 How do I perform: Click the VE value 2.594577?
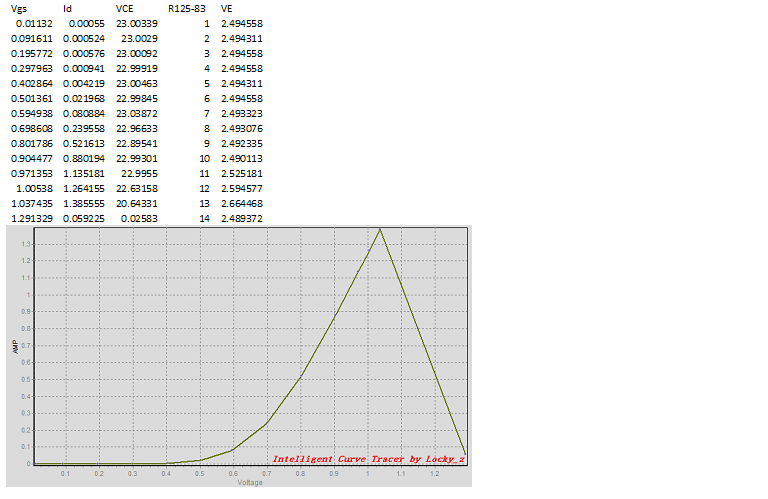click(242, 189)
